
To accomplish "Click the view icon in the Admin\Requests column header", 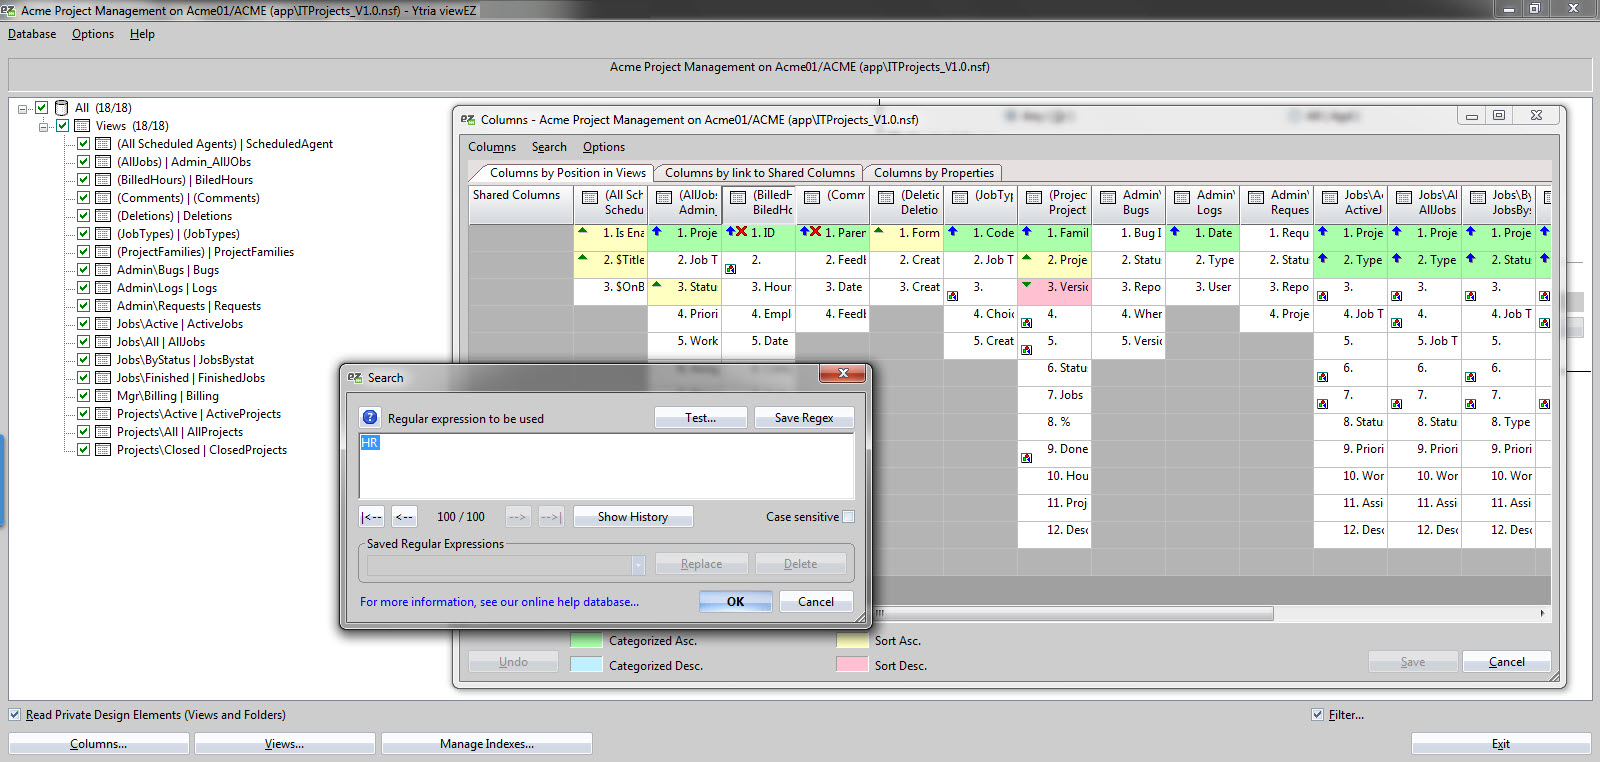I will click(x=1256, y=197).
